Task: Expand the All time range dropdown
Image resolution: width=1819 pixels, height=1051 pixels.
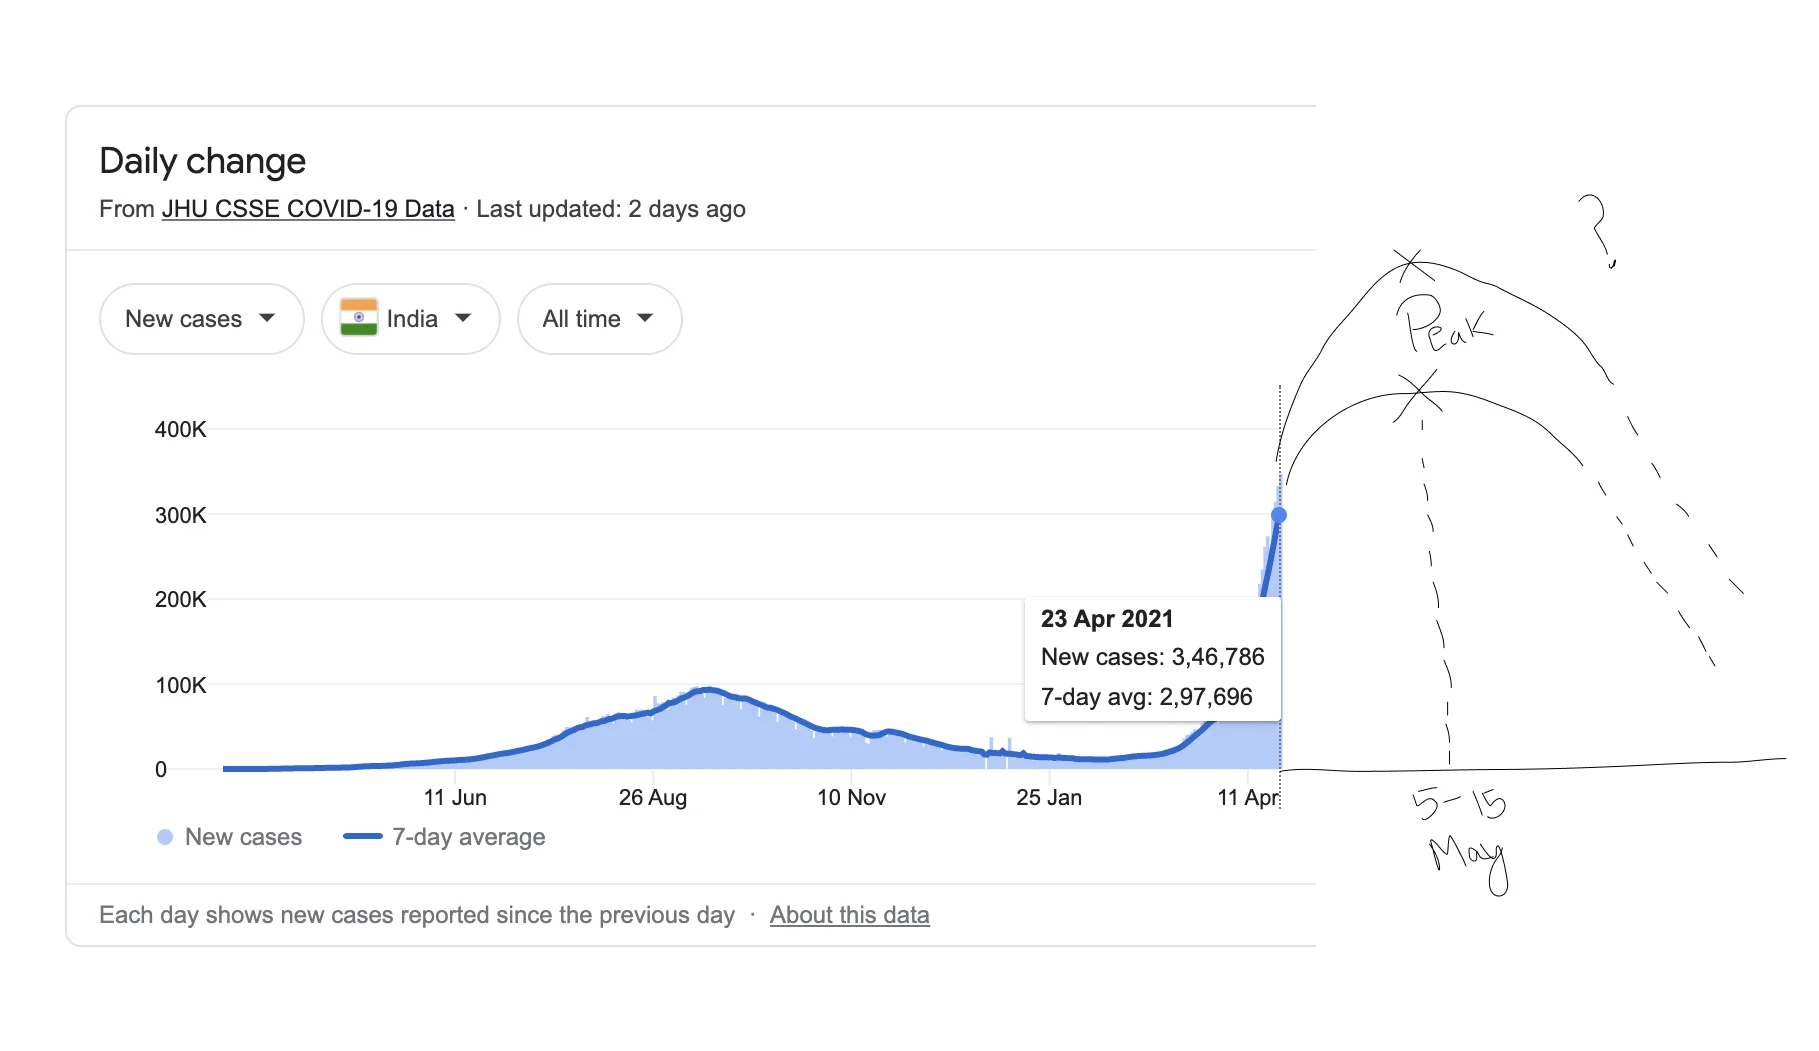Action: tap(599, 319)
